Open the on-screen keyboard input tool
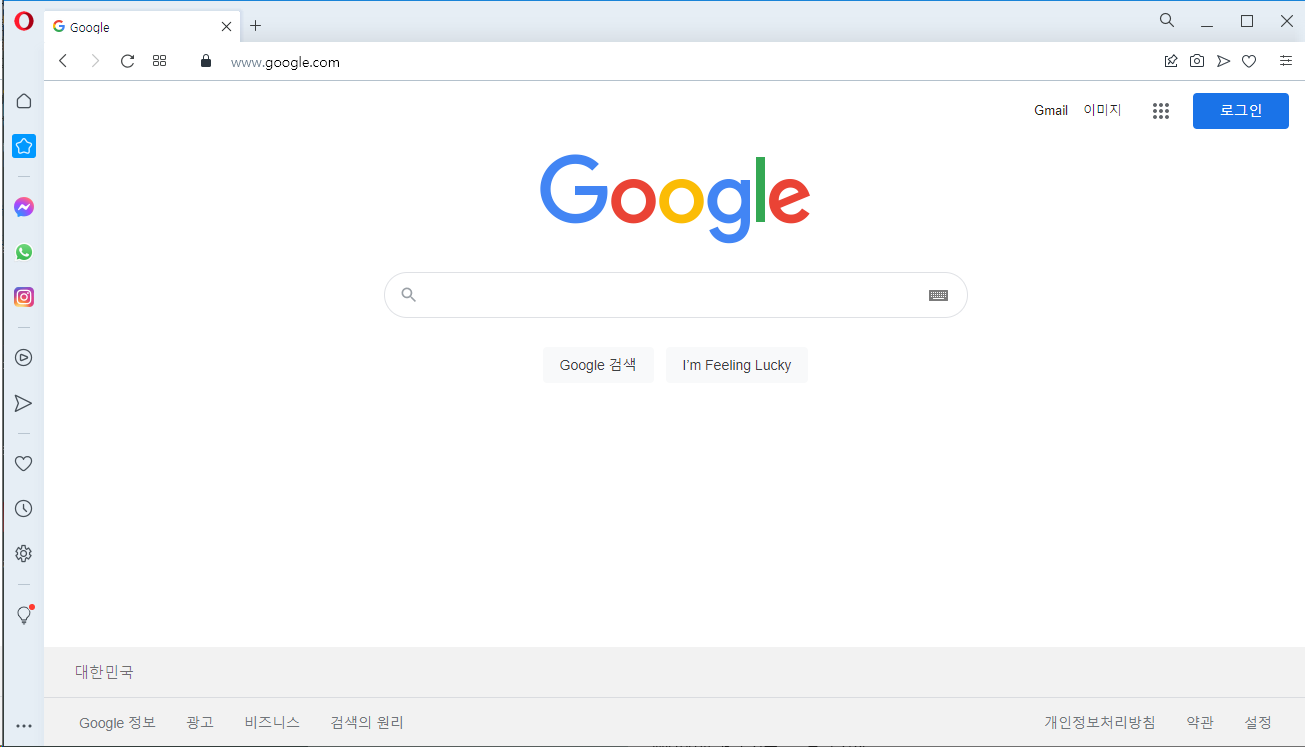 (x=938, y=295)
